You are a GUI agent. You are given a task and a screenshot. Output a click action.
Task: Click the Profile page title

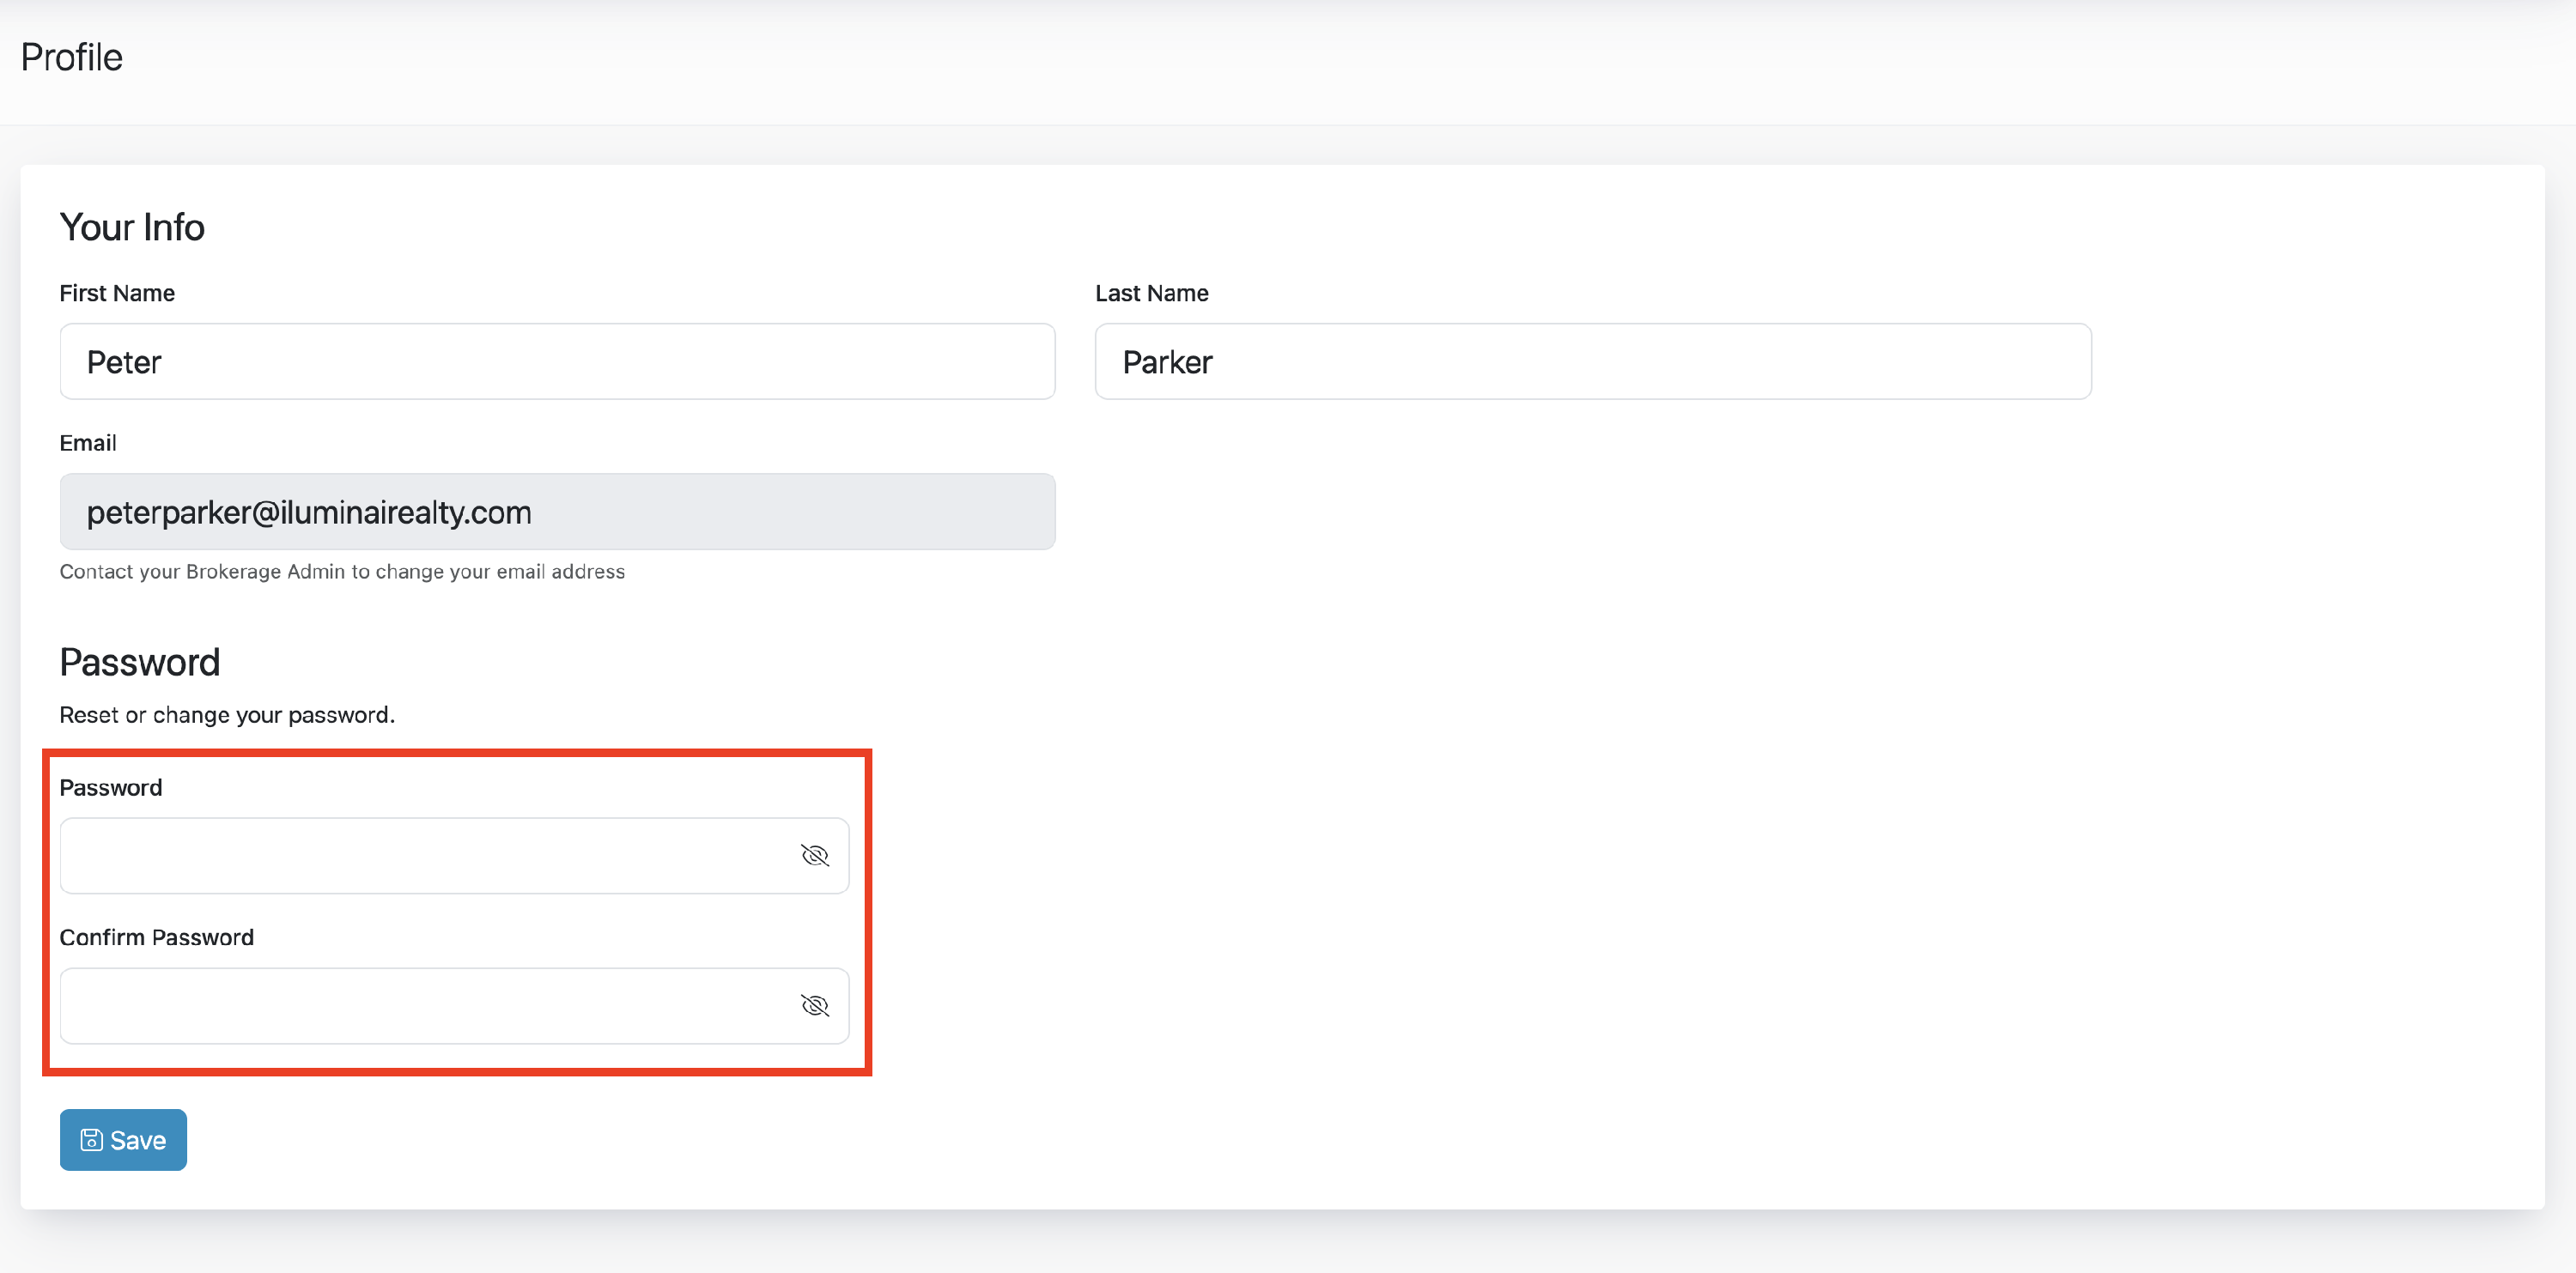tap(72, 57)
